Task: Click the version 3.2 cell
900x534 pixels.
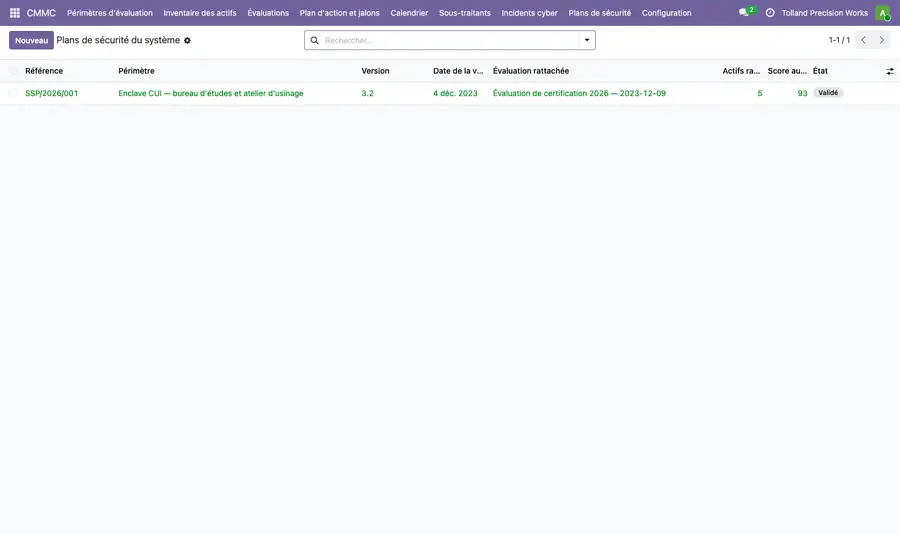Action: pyautogui.click(x=367, y=93)
